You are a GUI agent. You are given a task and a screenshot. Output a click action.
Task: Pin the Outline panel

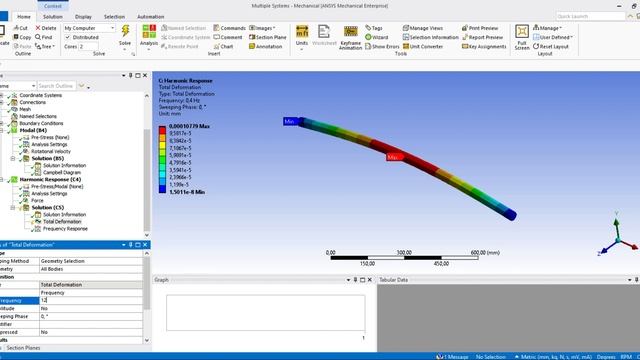(131, 76)
